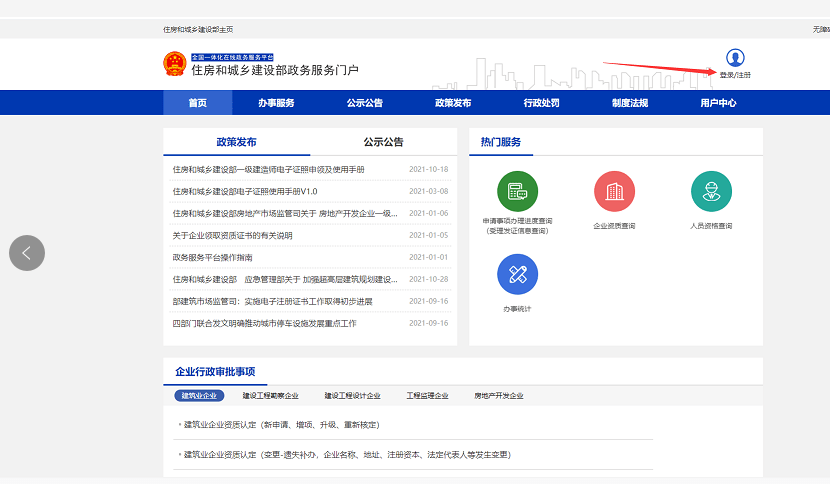Switch to the 公示公告 tab in news panel
Viewport: 830px width, 484px height.
[x=383, y=142]
